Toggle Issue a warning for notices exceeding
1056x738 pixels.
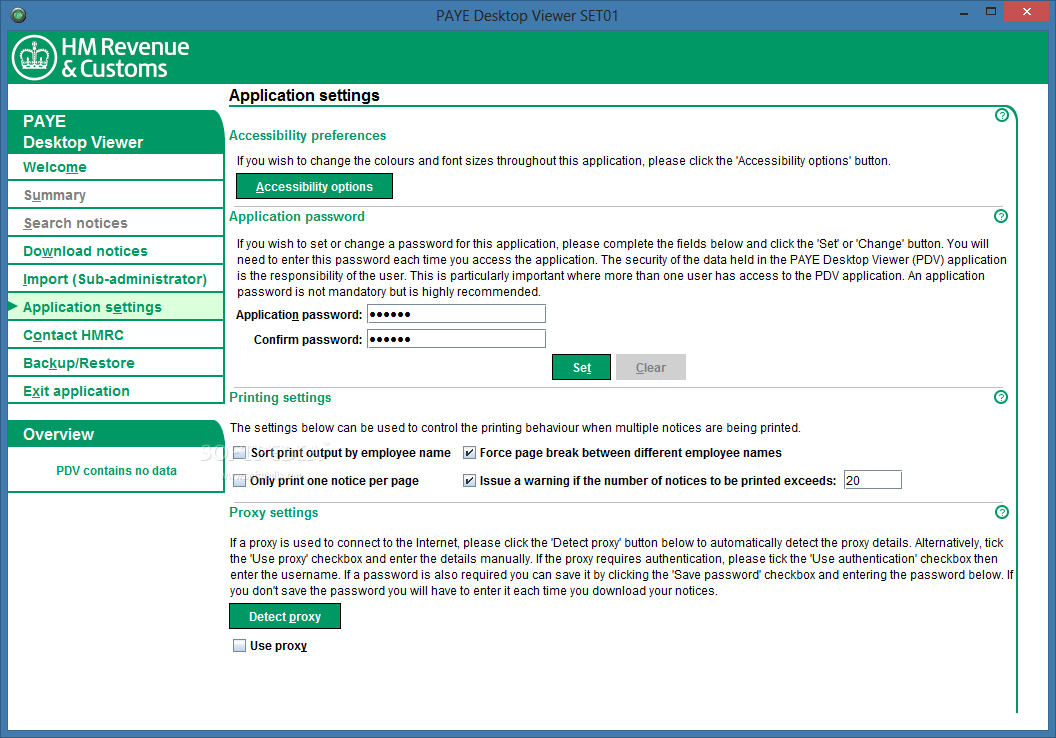pos(469,481)
